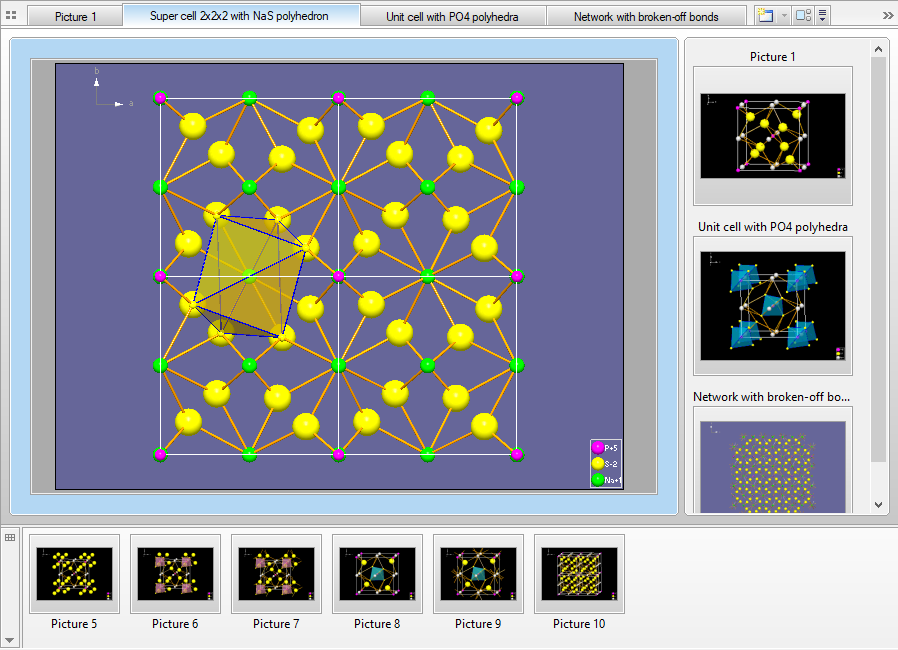Select the 'Picture 1' tab
The height and width of the screenshot is (650, 898).
(75, 14)
